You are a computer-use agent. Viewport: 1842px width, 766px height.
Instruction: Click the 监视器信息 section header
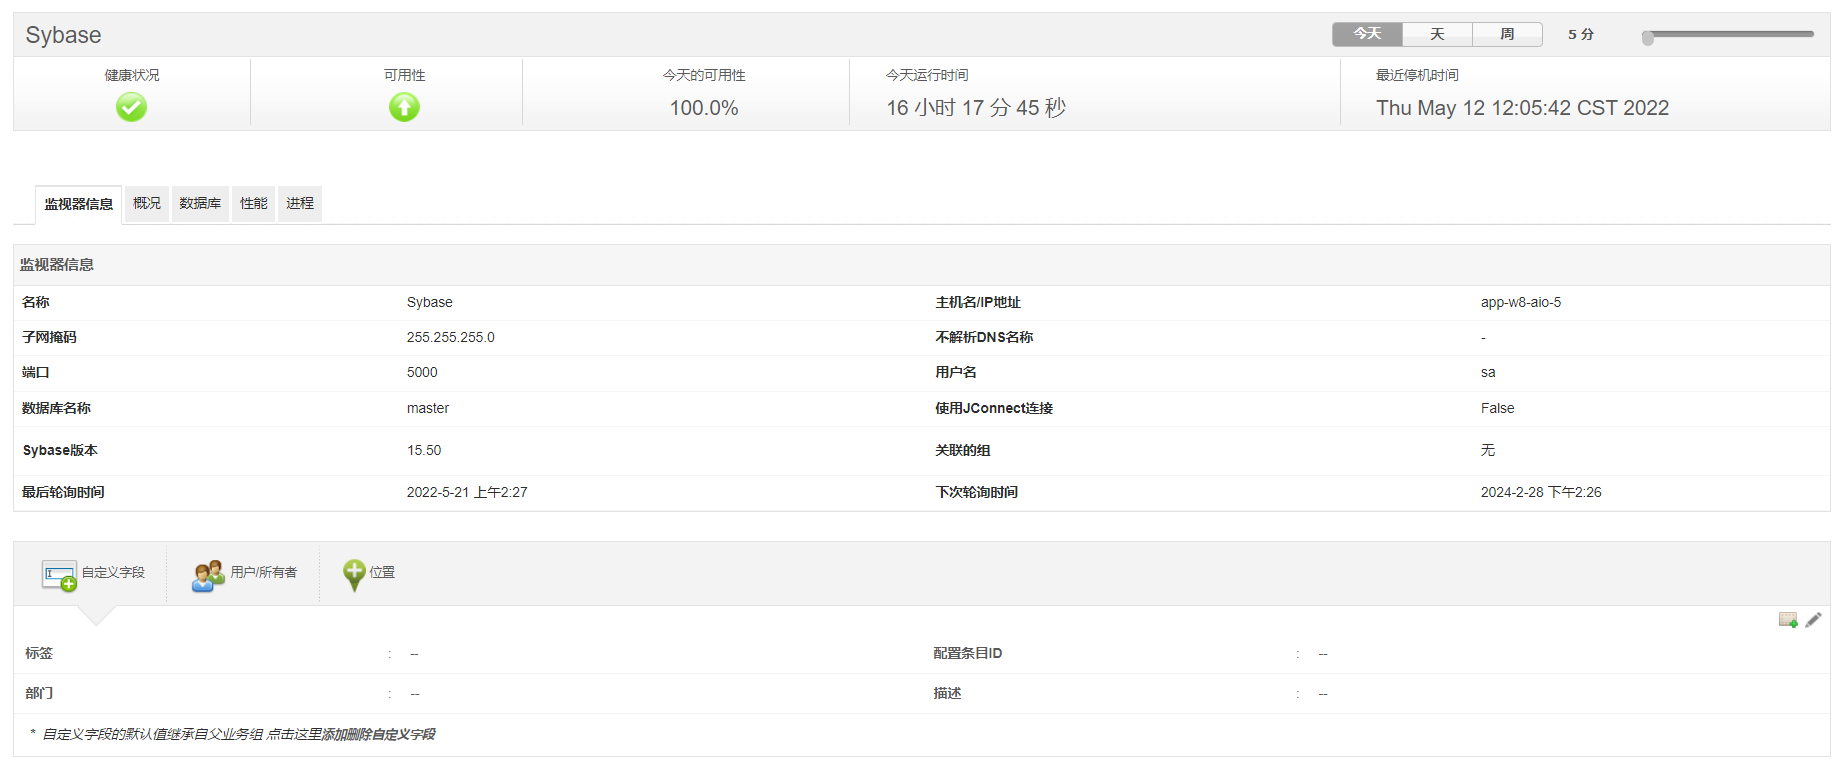(57, 265)
